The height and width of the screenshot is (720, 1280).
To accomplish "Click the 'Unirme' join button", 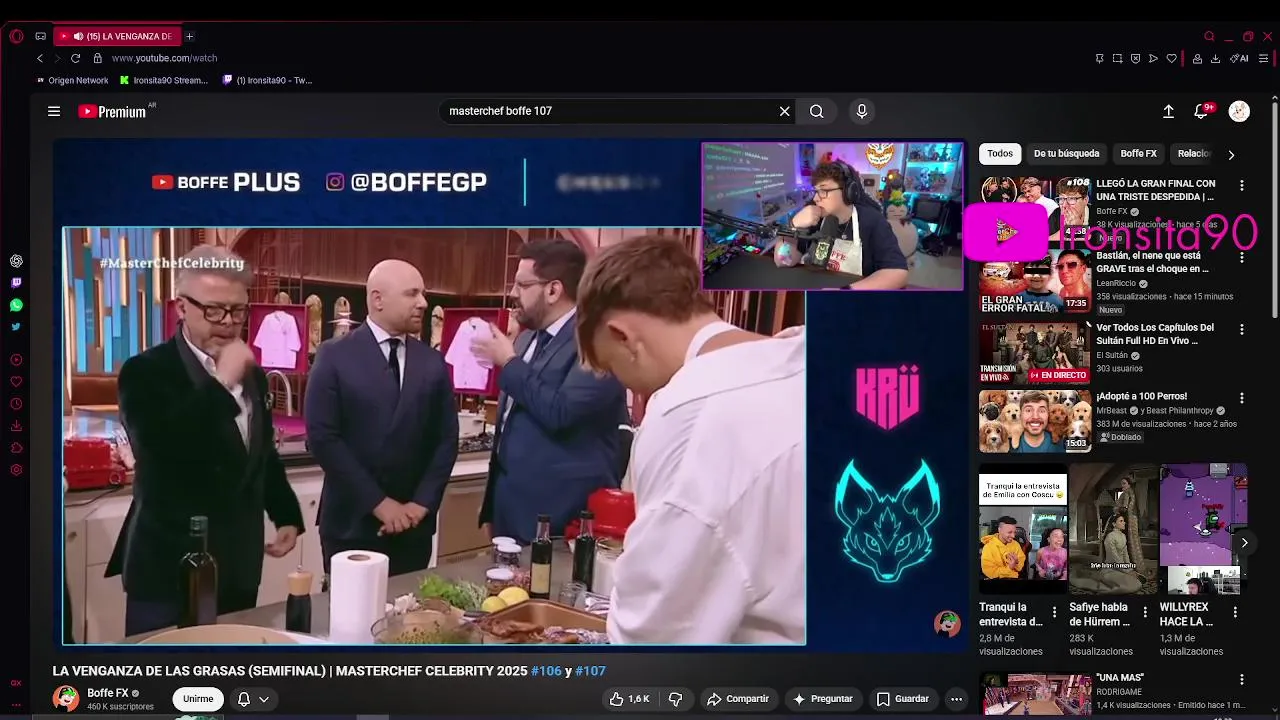I will (198, 699).
